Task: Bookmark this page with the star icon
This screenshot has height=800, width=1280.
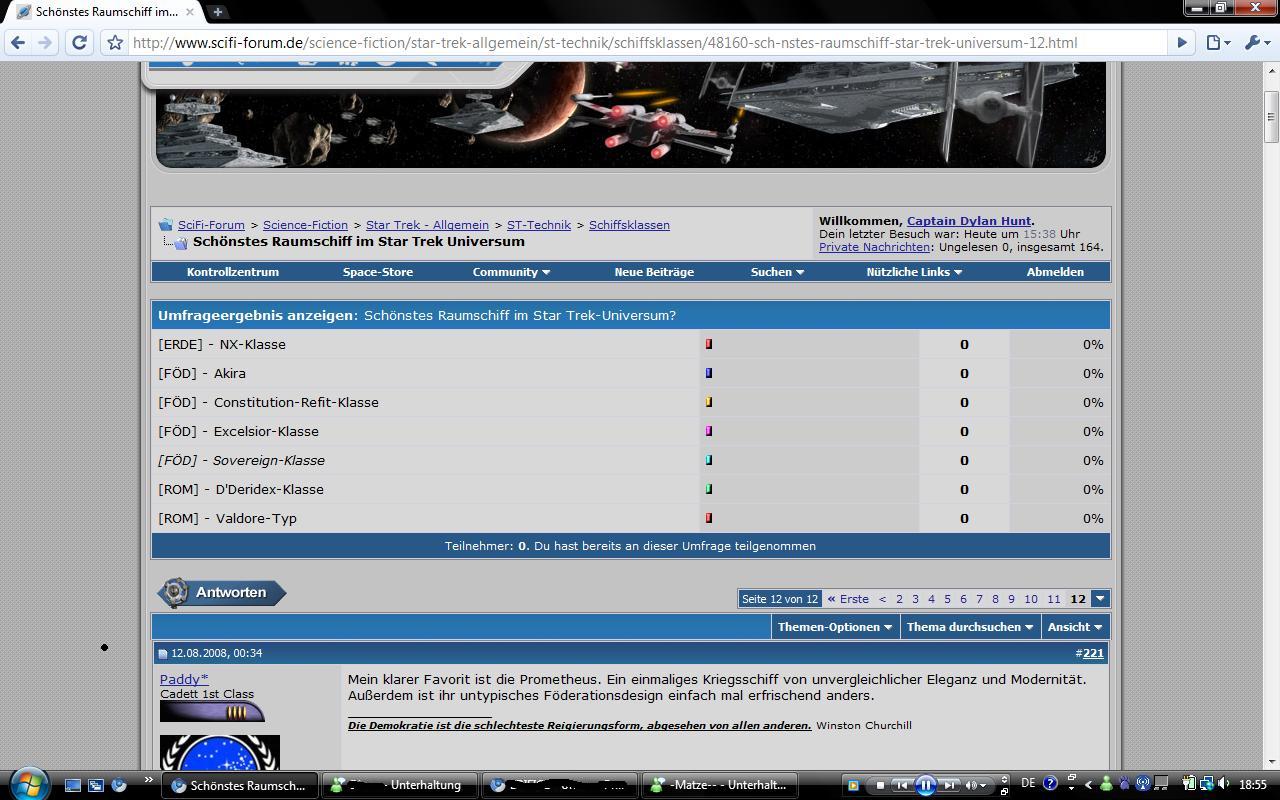Action: click(x=116, y=43)
